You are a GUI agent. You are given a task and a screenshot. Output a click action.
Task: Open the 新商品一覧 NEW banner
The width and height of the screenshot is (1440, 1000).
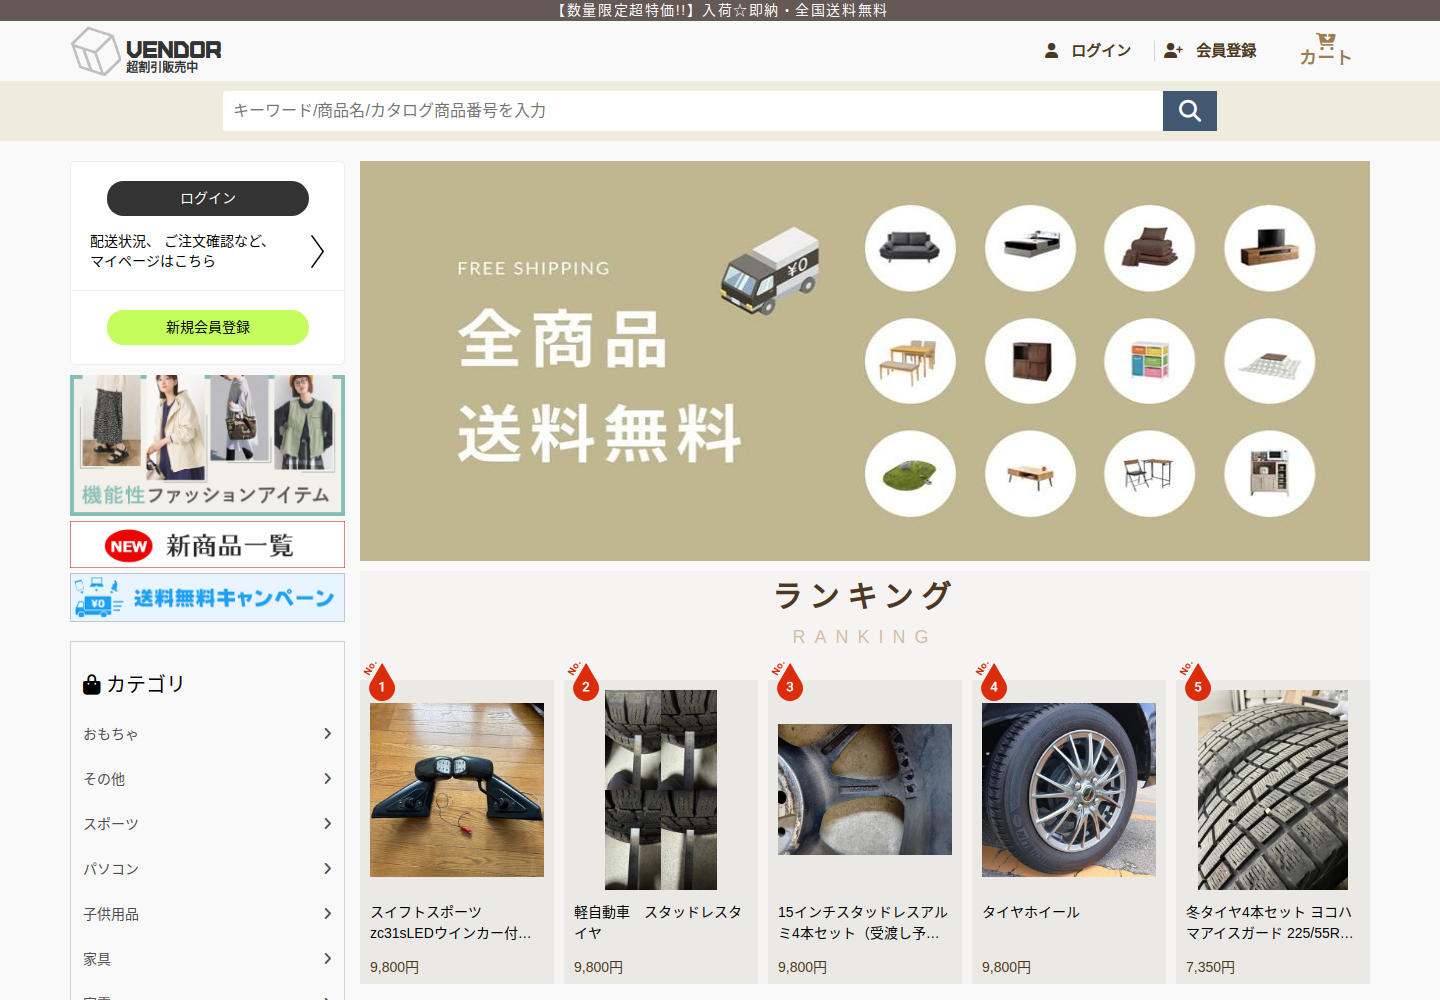click(208, 545)
